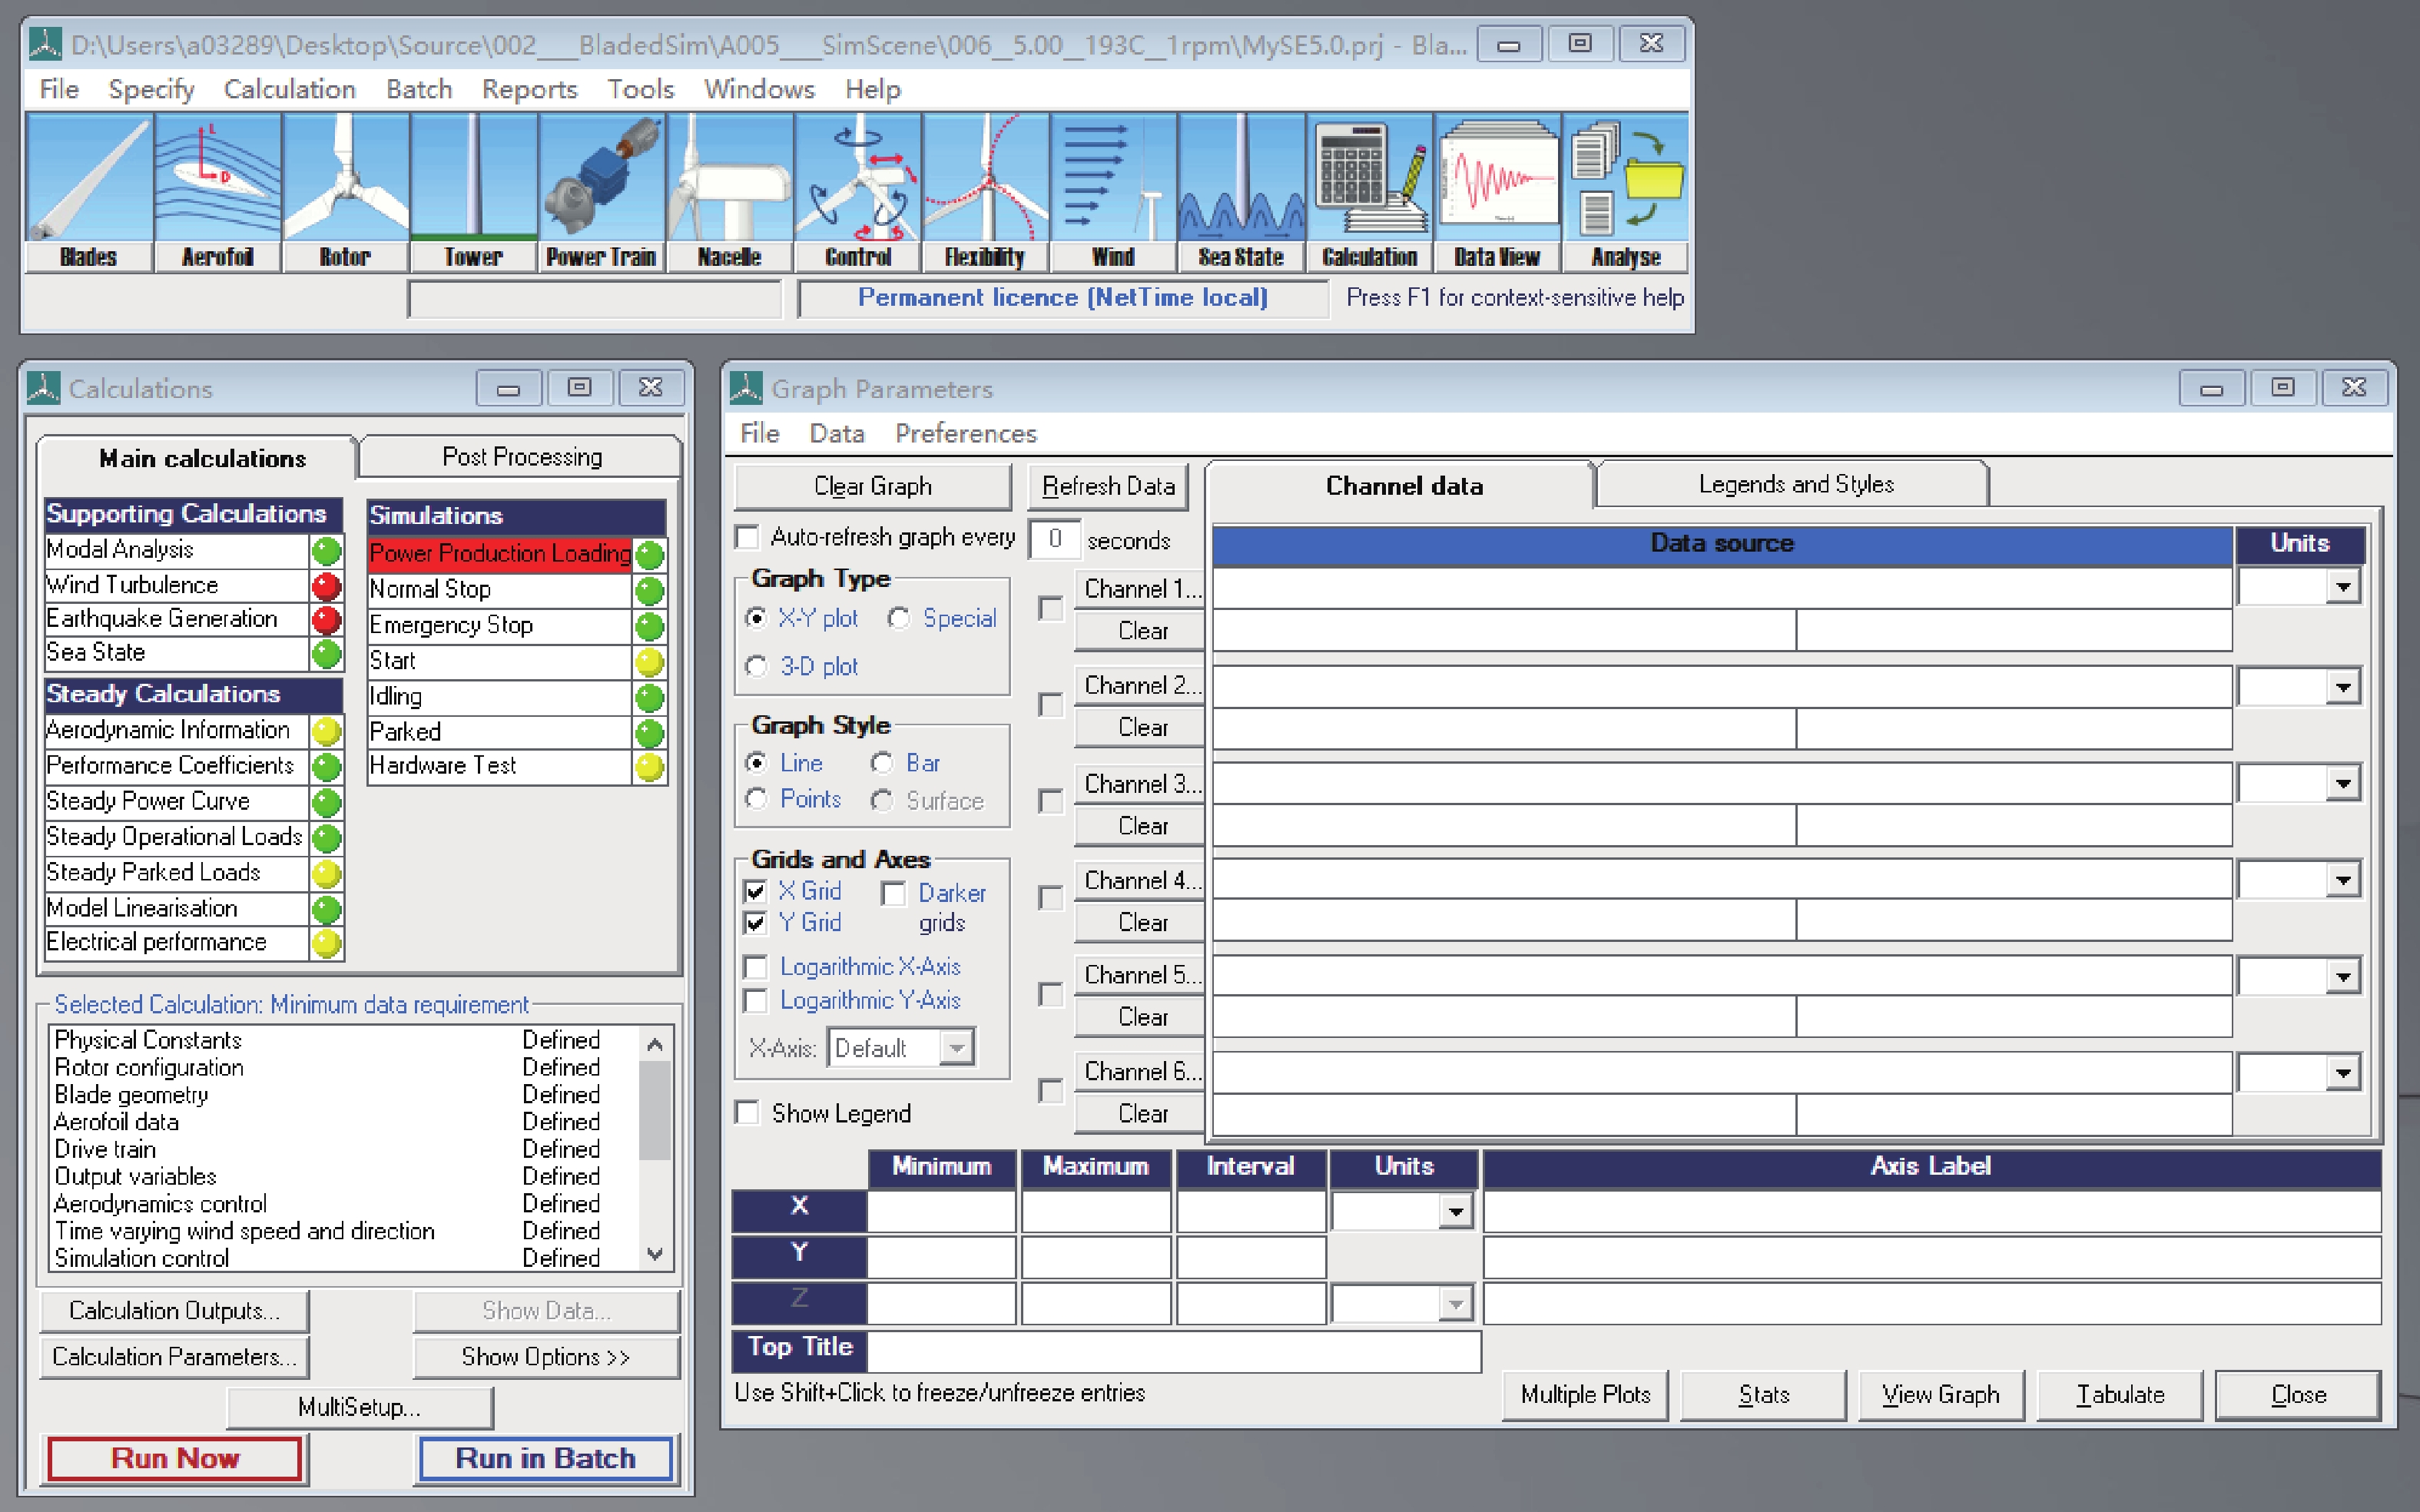Choose Bar graph style
Viewport: 2420px width, 1512px height.
coord(881,764)
